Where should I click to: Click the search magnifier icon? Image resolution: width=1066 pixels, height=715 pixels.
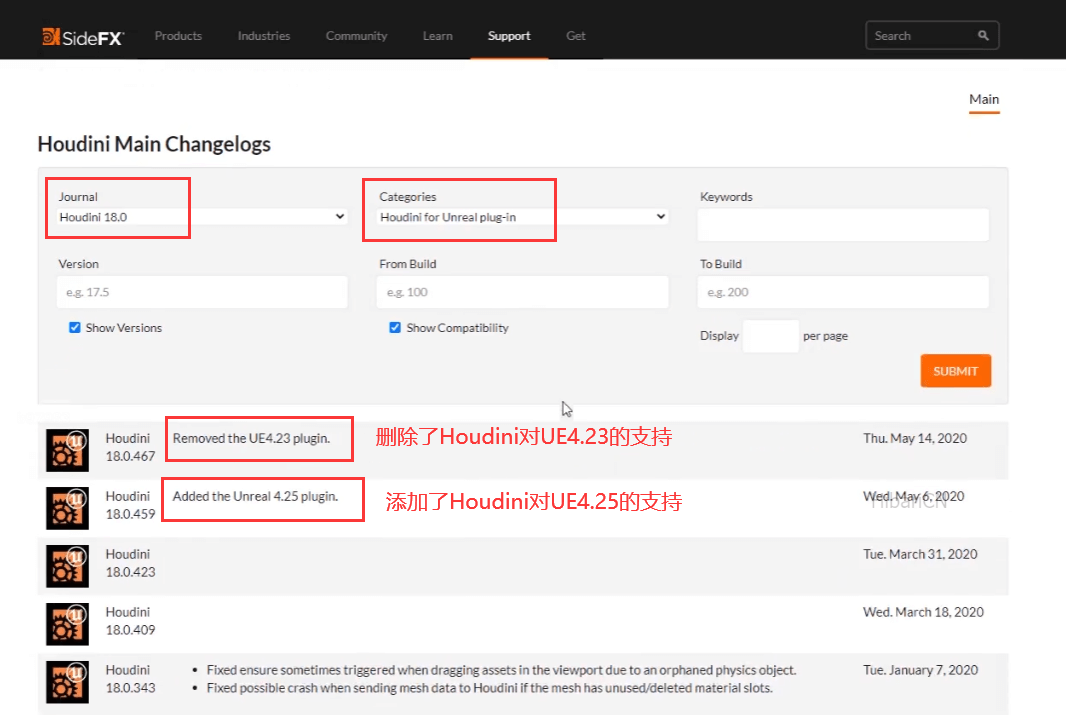point(983,35)
